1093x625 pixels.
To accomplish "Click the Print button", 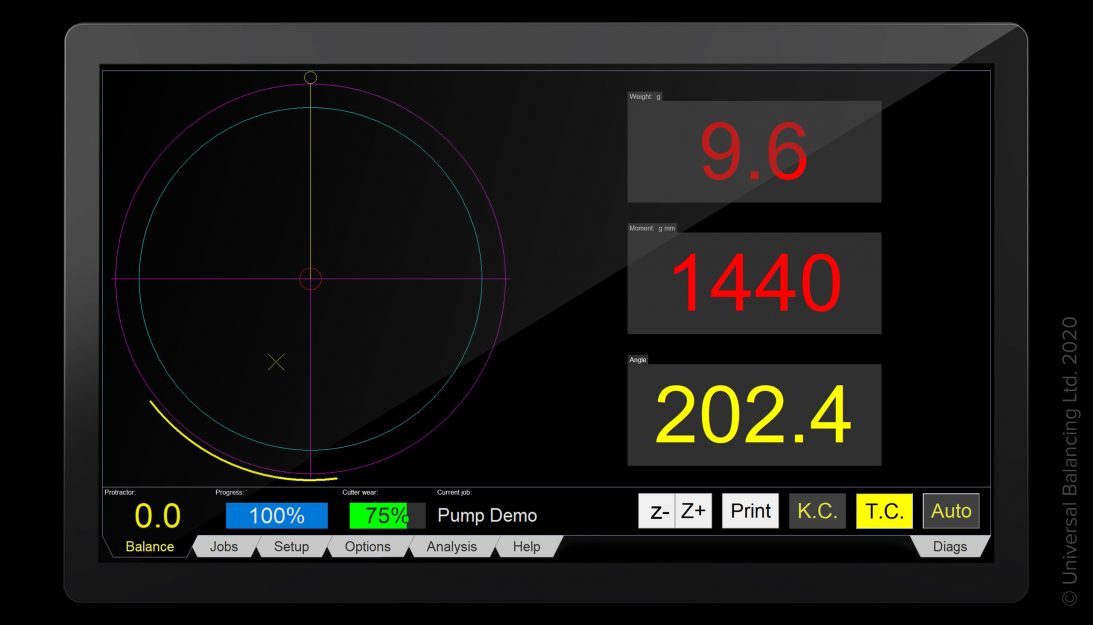I will [x=750, y=511].
